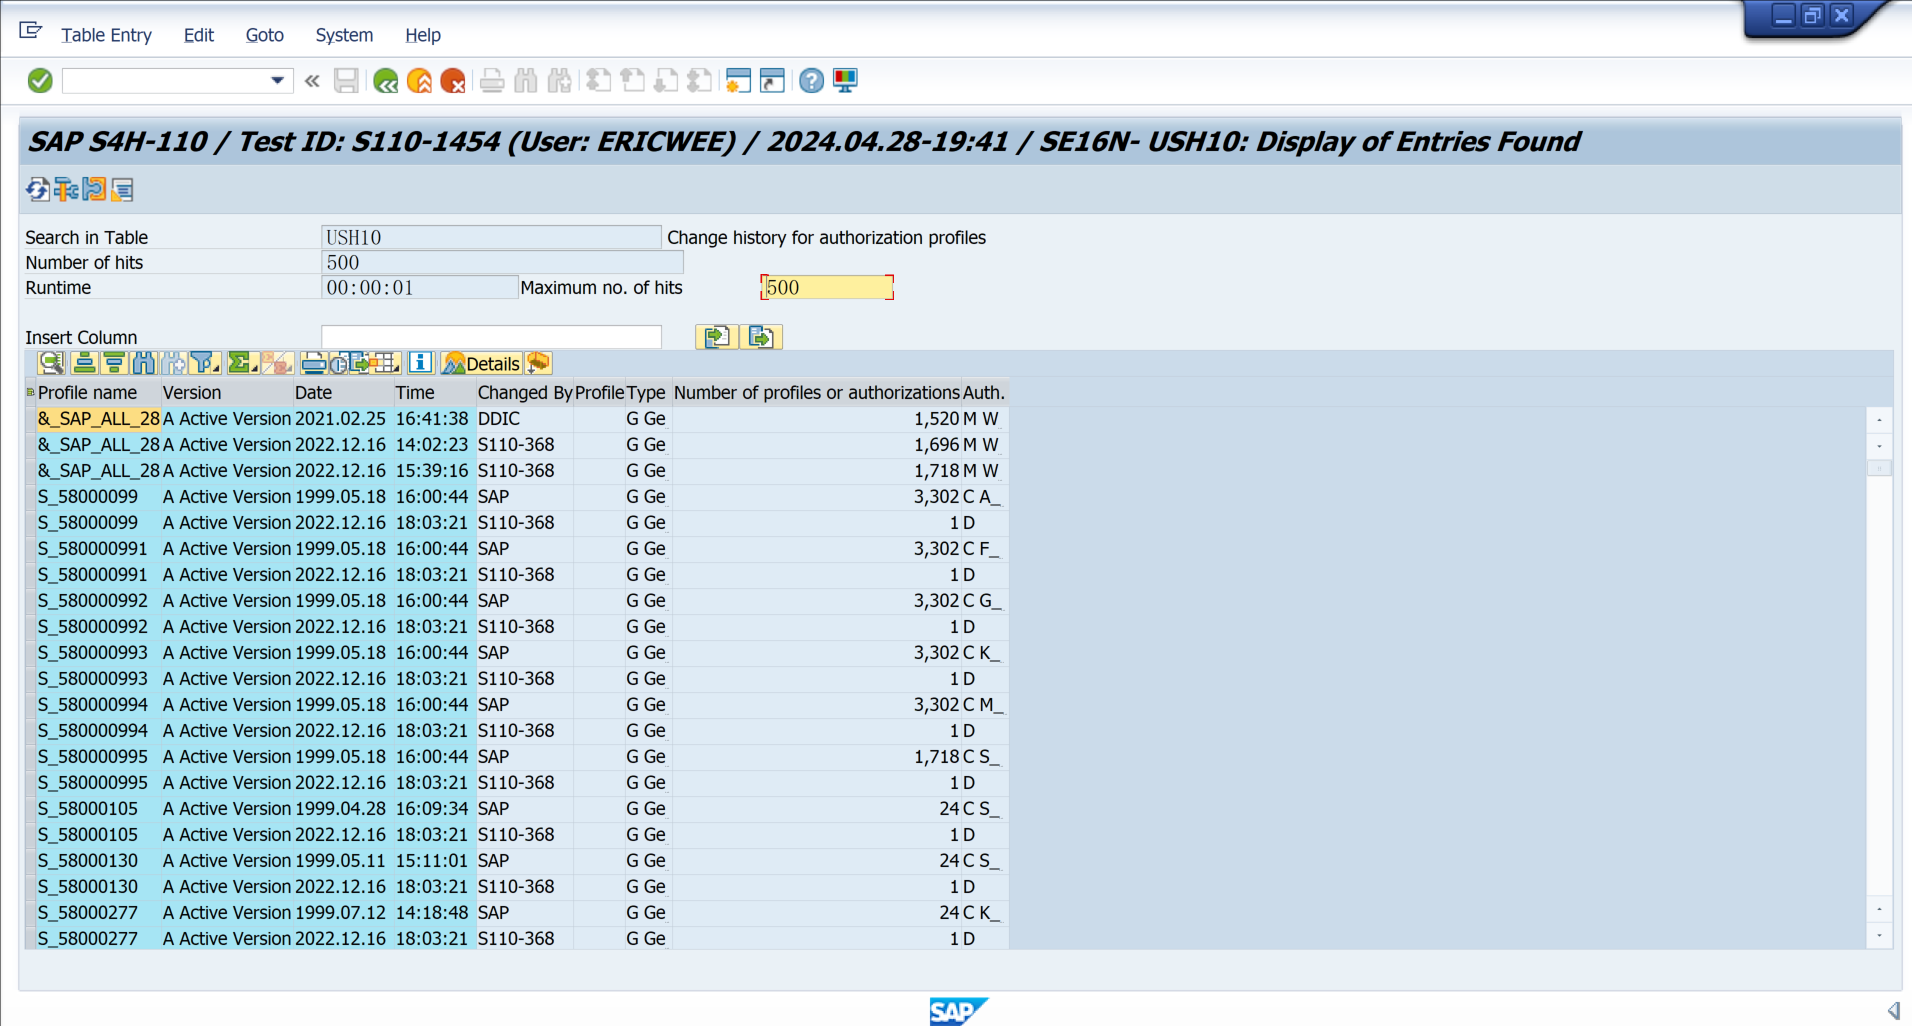
Task: Open the Table Entry menu
Action: (106, 35)
